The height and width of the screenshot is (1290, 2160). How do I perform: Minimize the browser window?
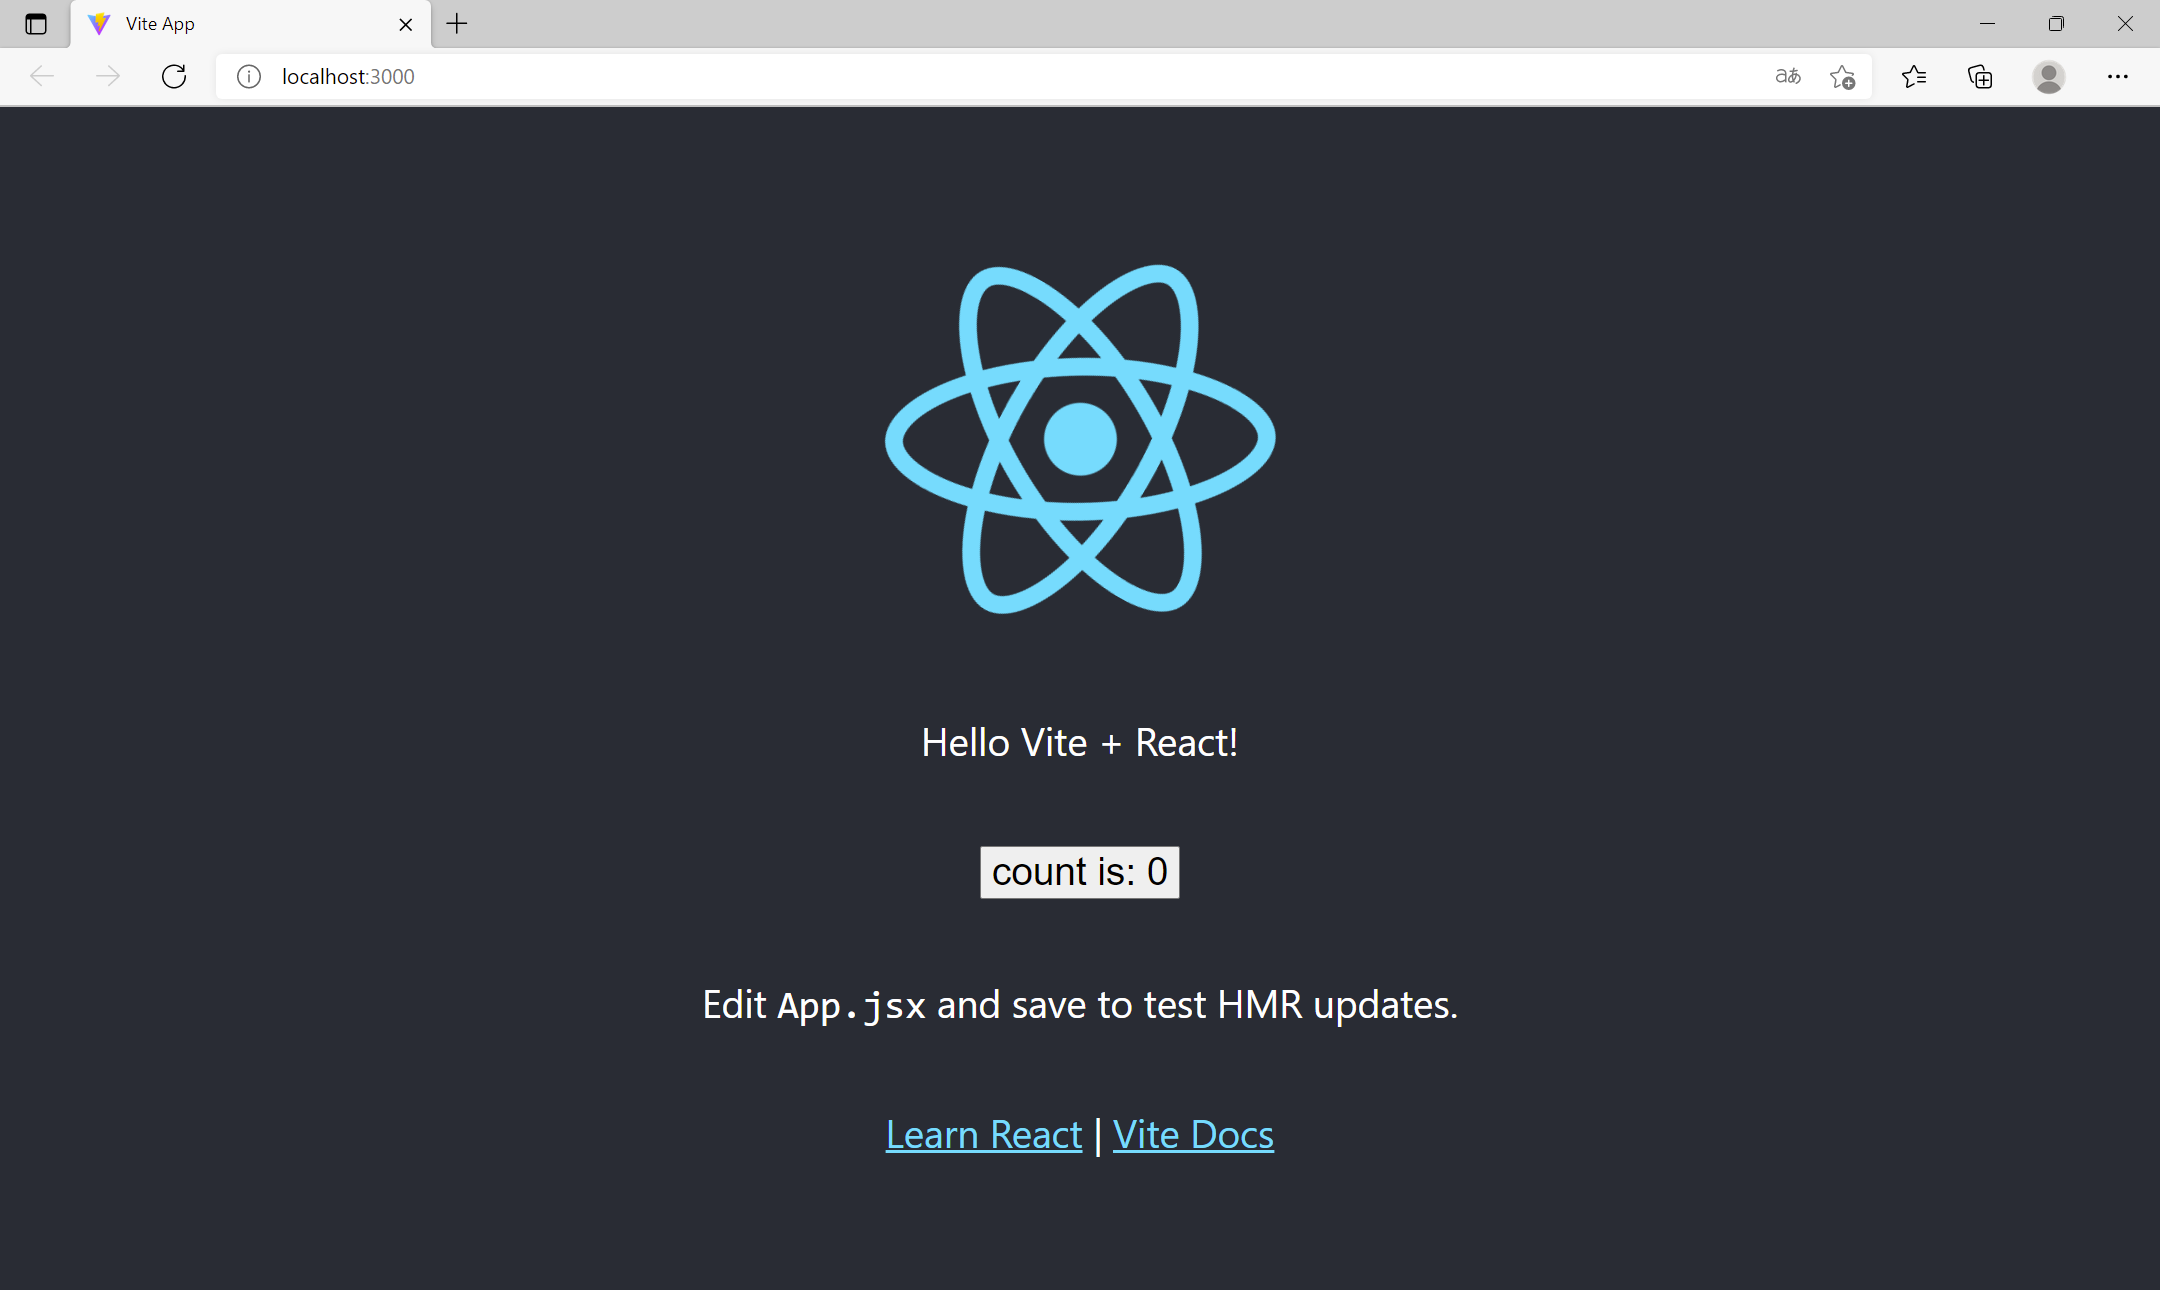pos(1987,24)
